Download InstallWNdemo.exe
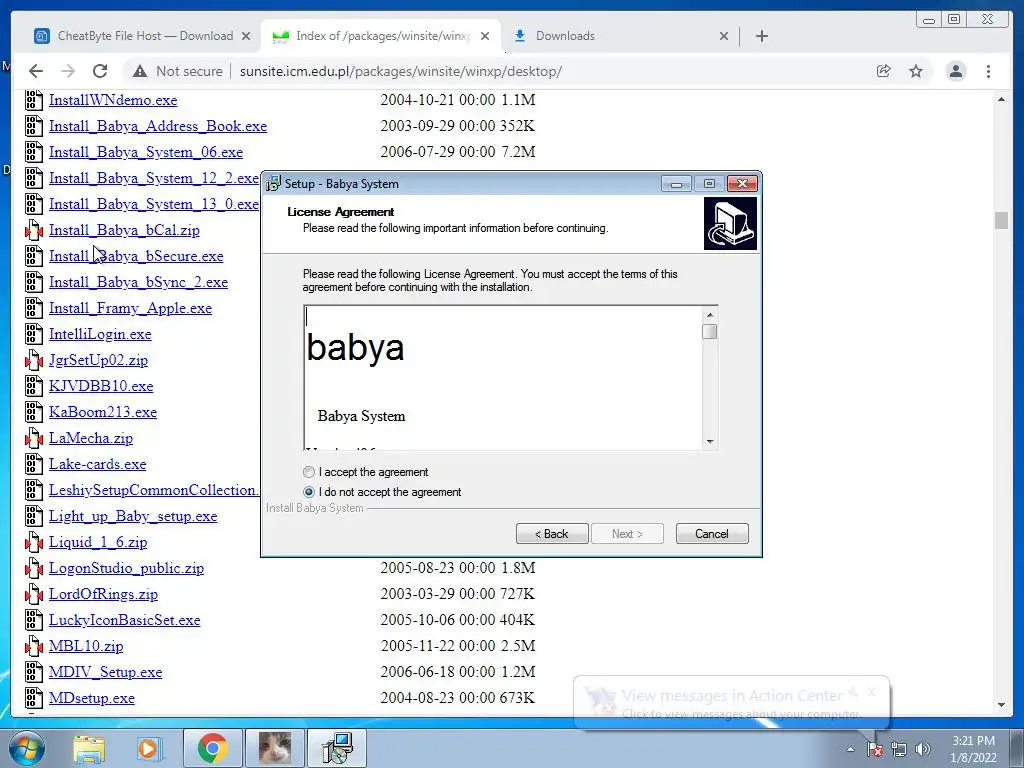Screen dimensions: 1024x768 coord(113,100)
